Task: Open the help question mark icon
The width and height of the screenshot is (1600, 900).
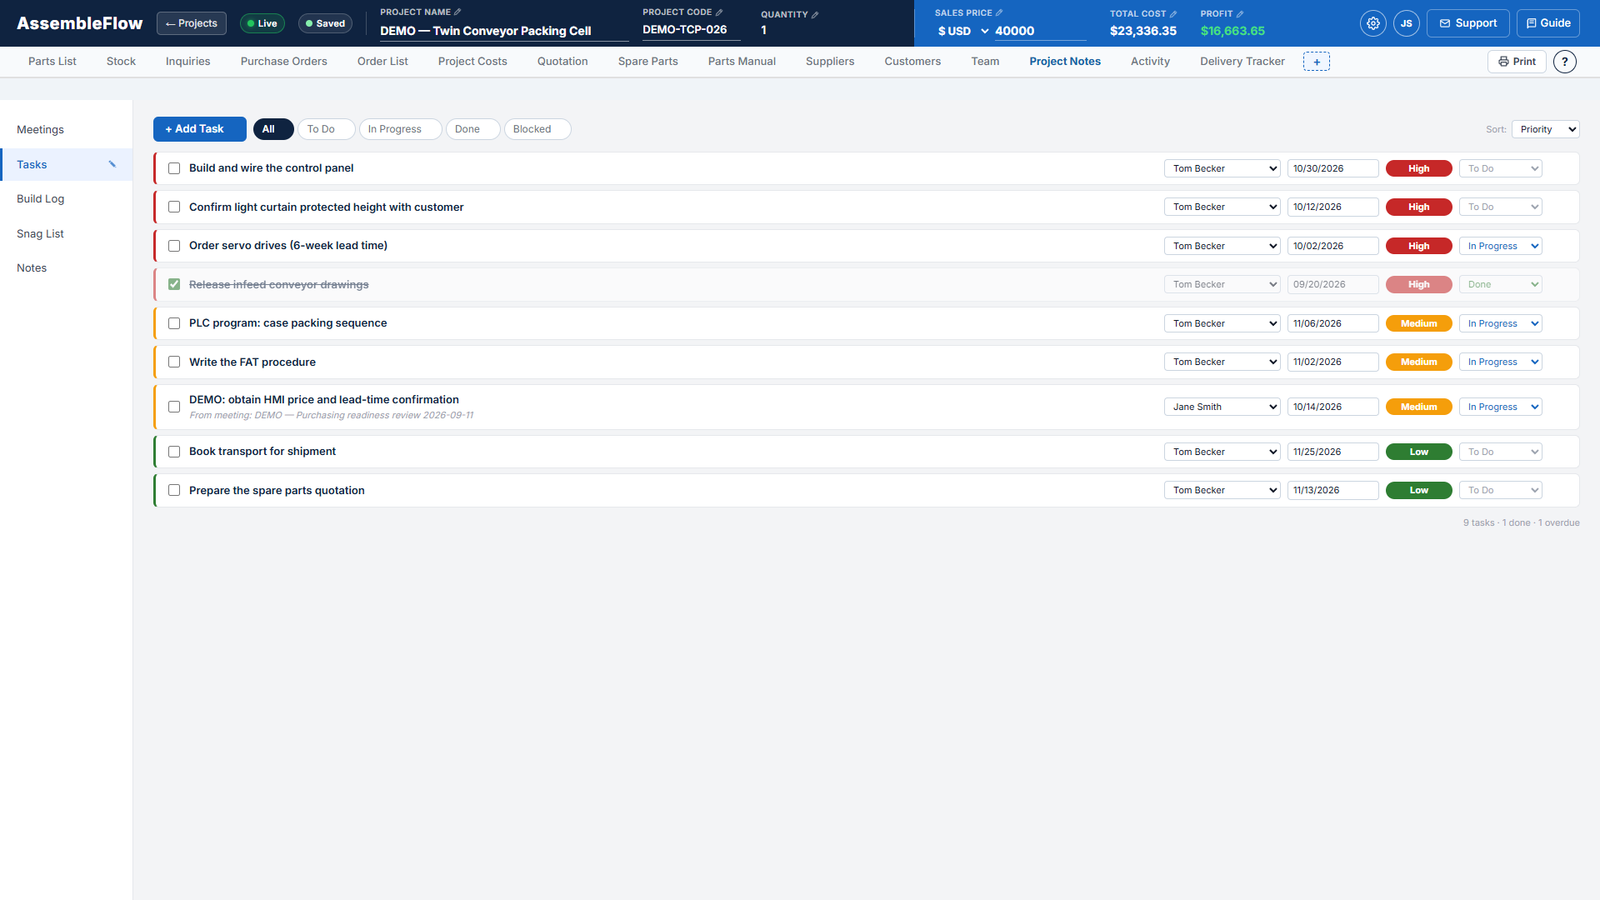Action: click(x=1565, y=62)
